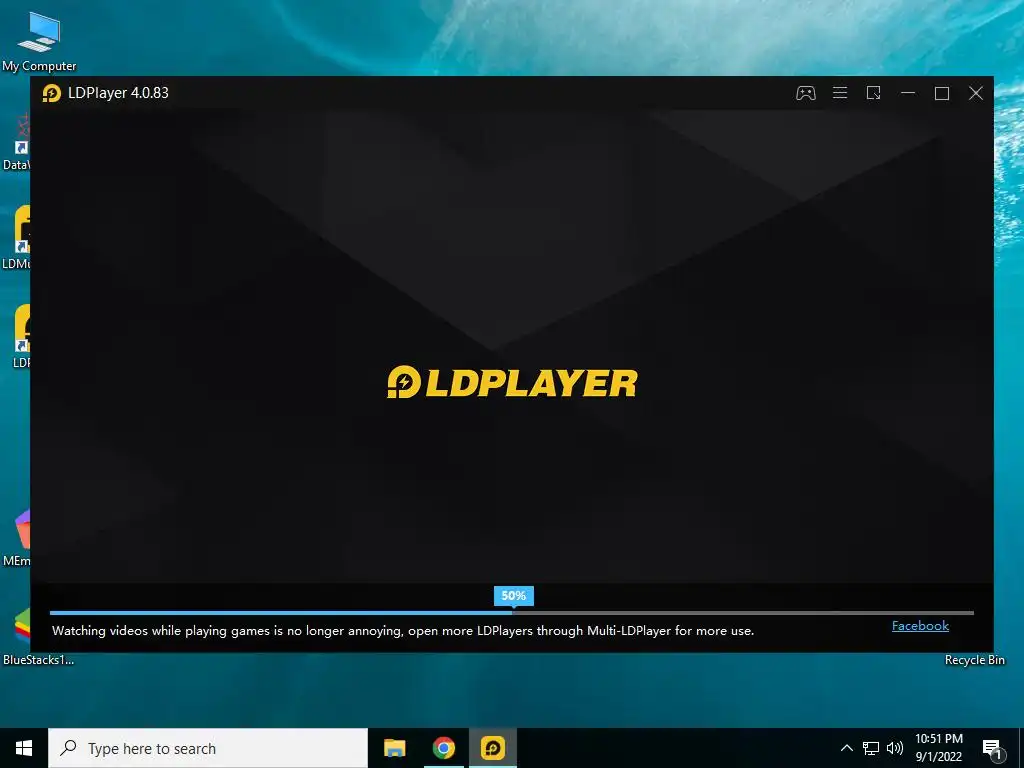Open the volume control tray icon
The image size is (1024, 768).
coord(895,748)
